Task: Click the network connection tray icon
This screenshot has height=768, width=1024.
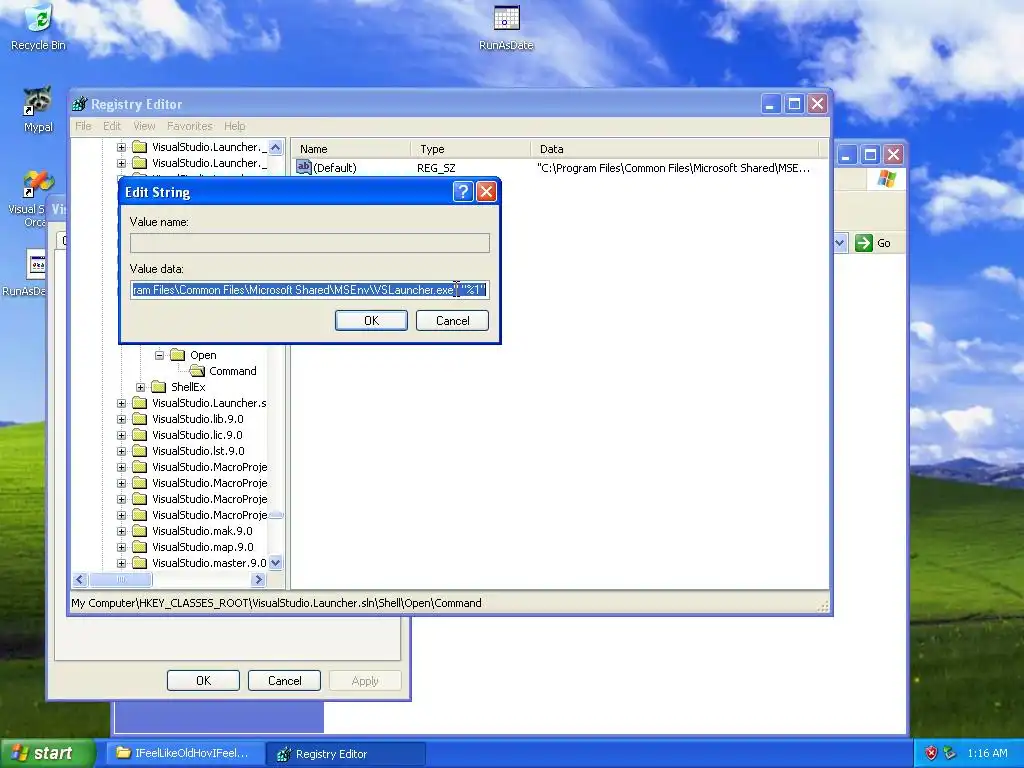Action: 949,753
